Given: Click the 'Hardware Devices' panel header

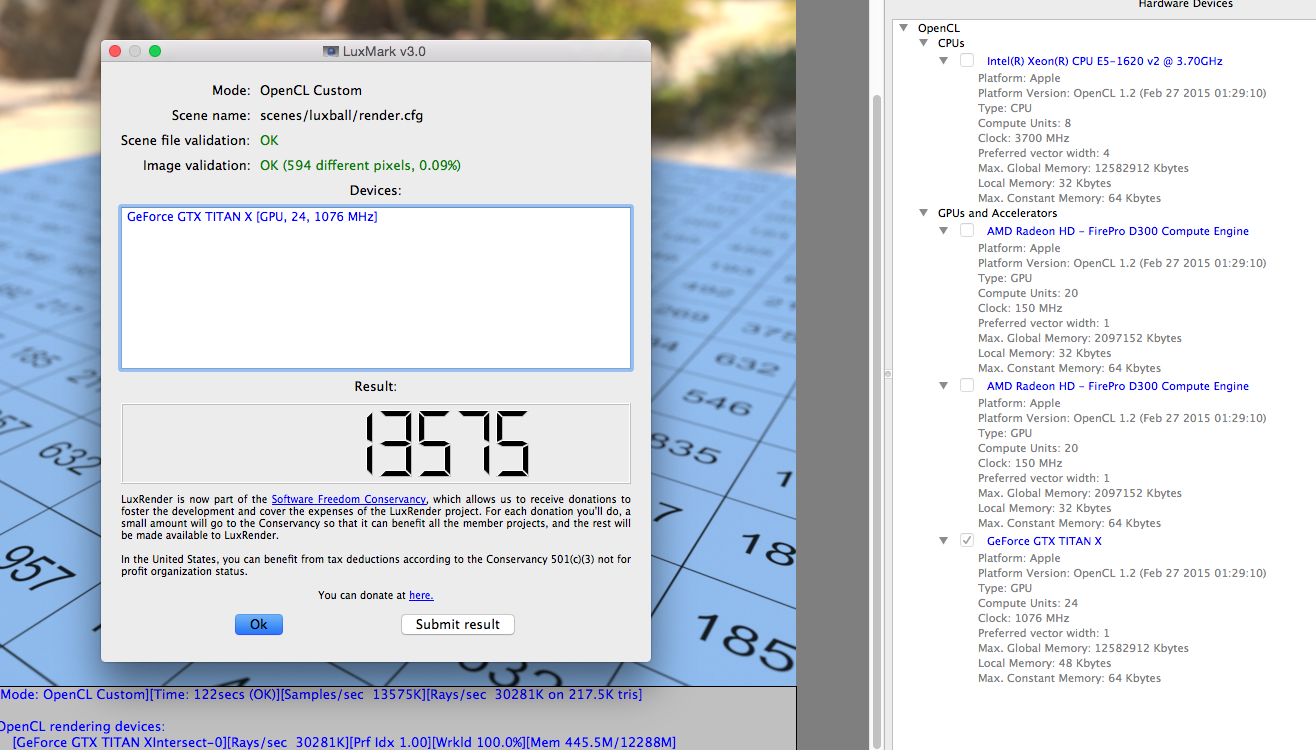Looking at the screenshot, I should [x=1185, y=5].
